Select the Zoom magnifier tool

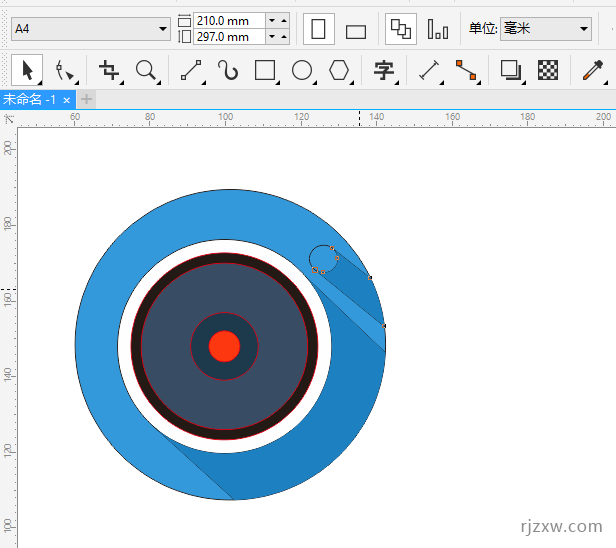(147, 70)
